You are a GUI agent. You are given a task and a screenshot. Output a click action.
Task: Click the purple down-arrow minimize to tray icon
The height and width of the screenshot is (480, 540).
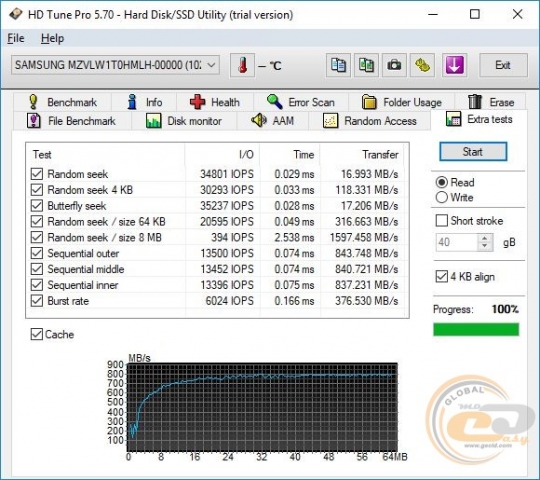[454, 65]
